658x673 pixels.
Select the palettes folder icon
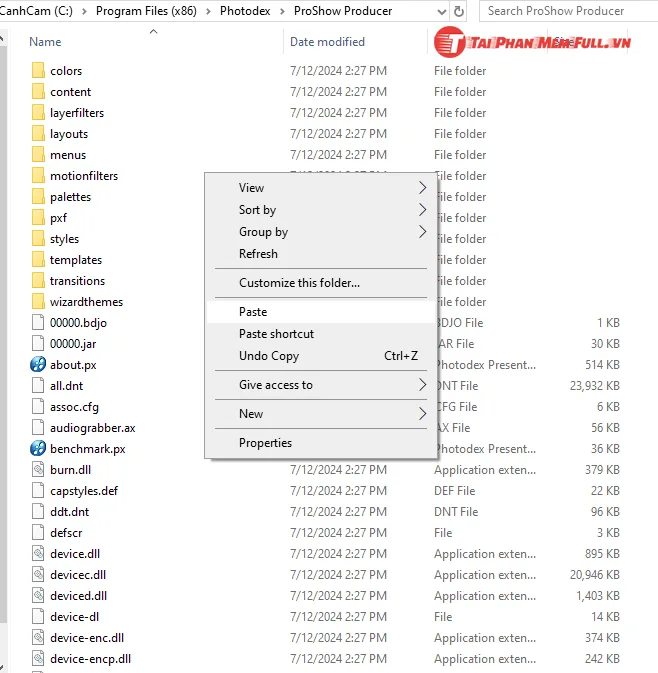38,197
